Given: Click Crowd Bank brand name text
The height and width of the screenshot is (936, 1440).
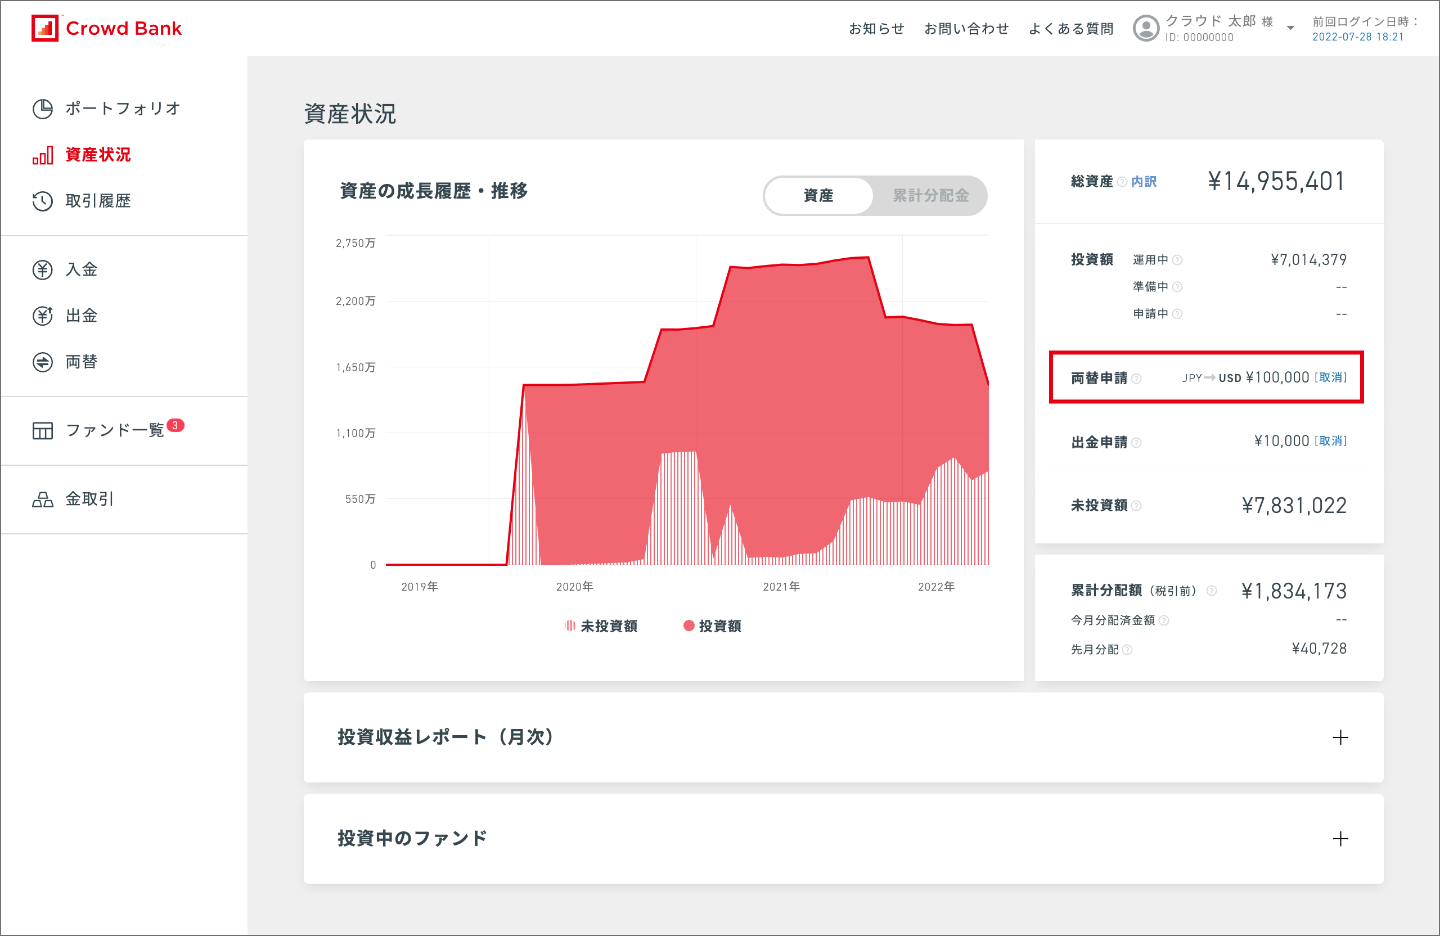Looking at the screenshot, I should (x=124, y=28).
